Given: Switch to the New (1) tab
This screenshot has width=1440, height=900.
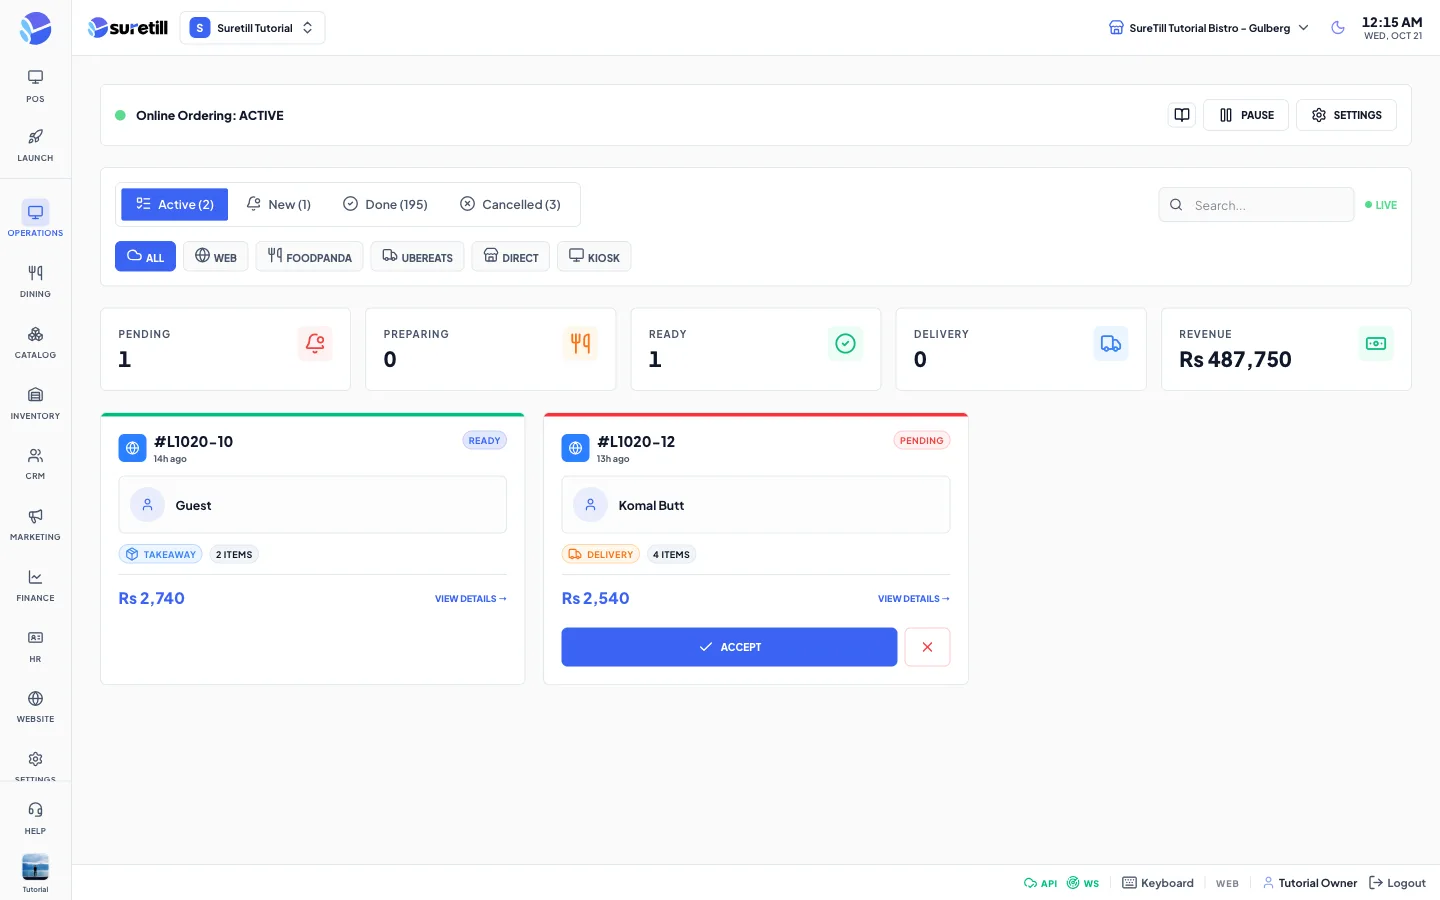Looking at the screenshot, I should (279, 204).
